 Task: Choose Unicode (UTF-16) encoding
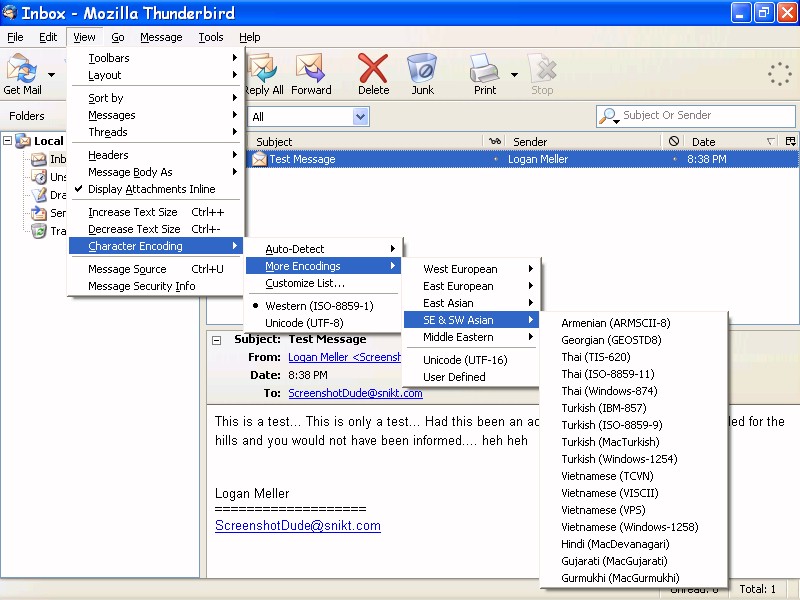click(x=471, y=360)
